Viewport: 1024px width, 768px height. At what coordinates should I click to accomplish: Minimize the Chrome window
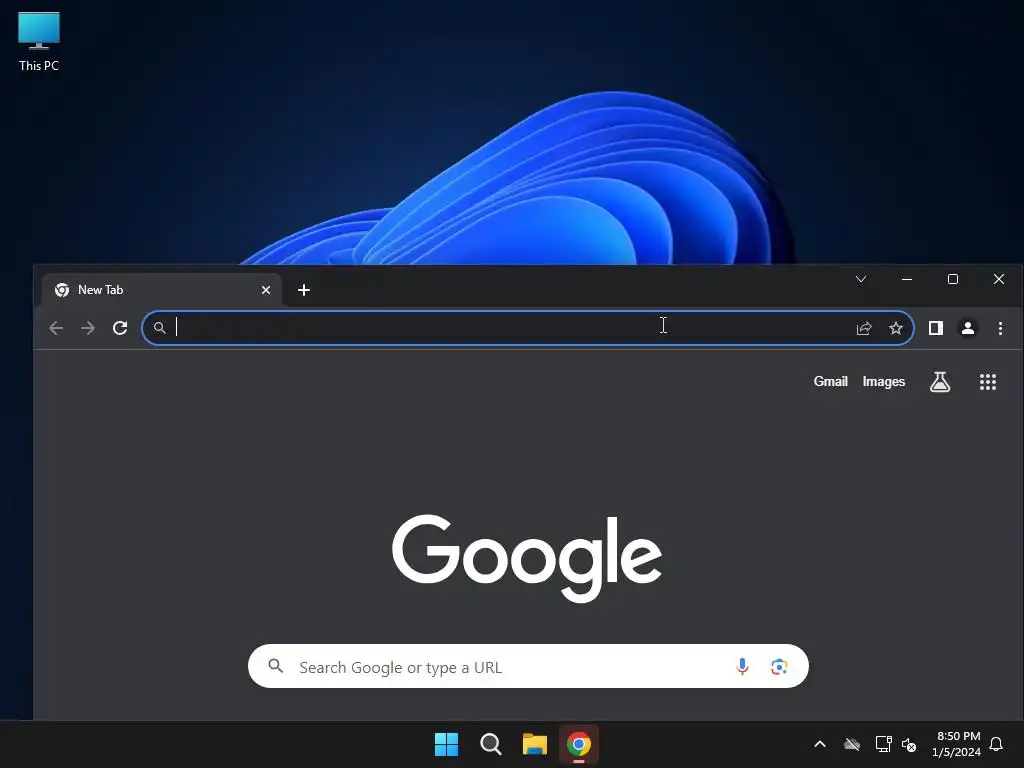[x=906, y=280]
